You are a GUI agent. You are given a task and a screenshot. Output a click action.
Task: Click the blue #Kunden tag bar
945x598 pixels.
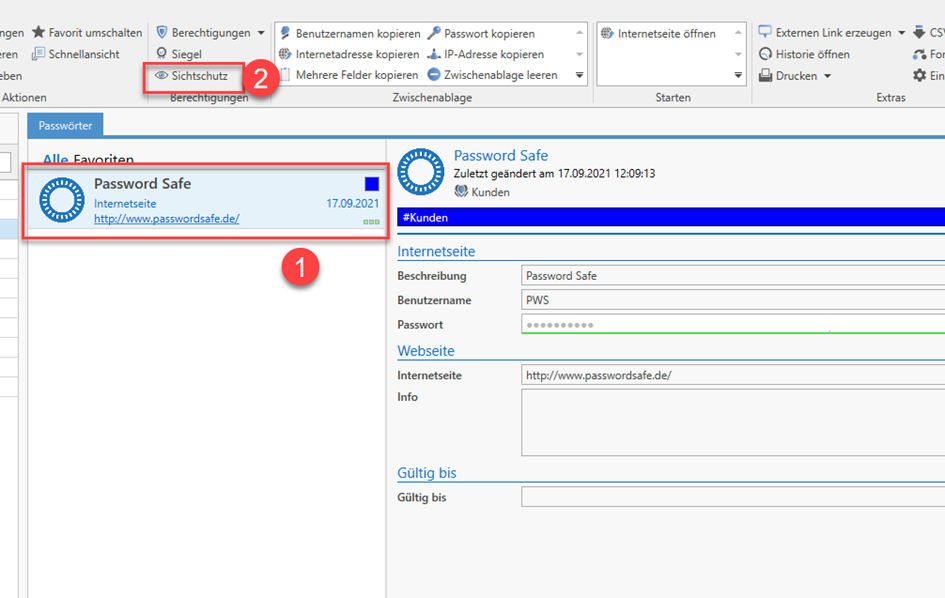(671, 218)
